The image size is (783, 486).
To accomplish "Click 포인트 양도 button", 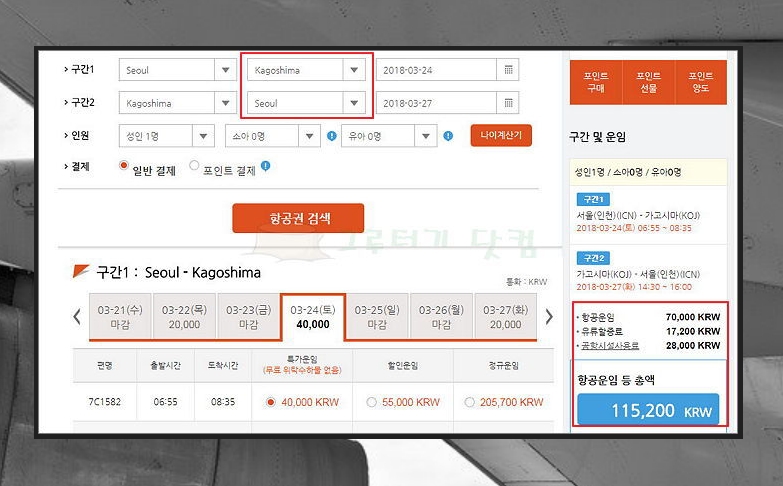I will (x=701, y=82).
